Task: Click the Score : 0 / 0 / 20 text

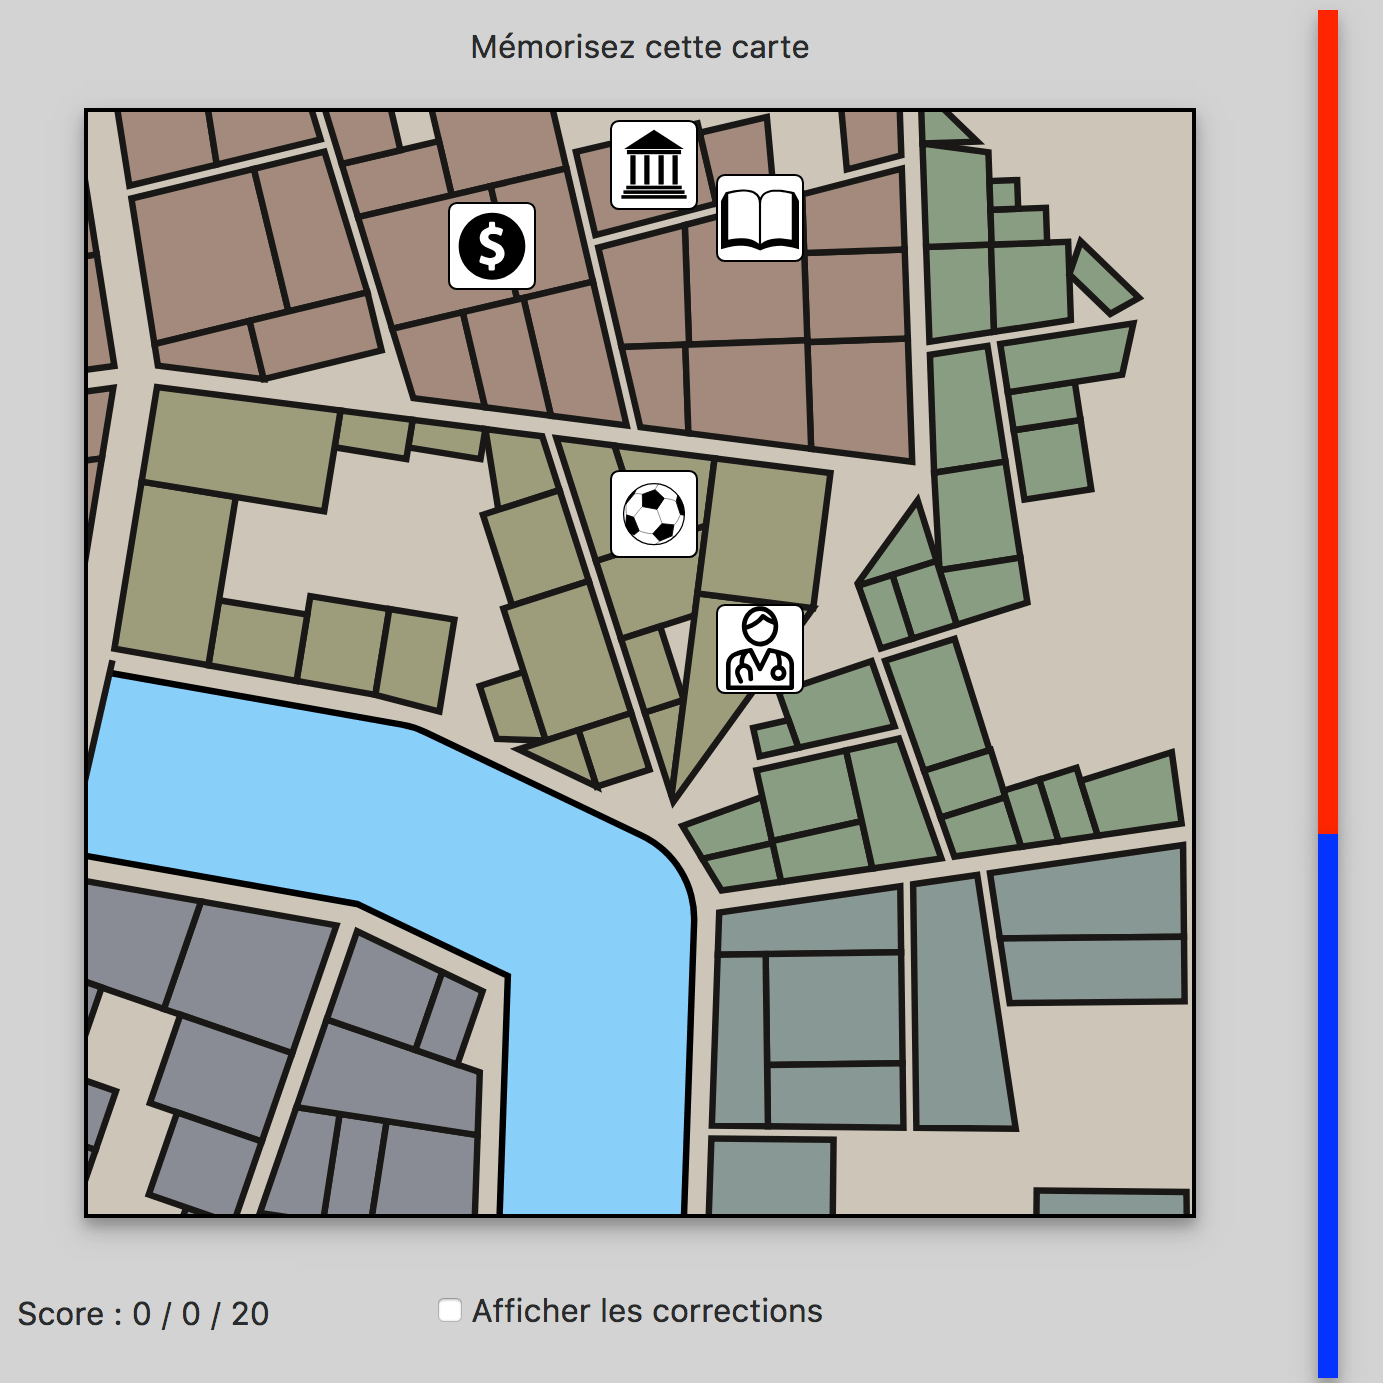Action: [x=143, y=1314]
